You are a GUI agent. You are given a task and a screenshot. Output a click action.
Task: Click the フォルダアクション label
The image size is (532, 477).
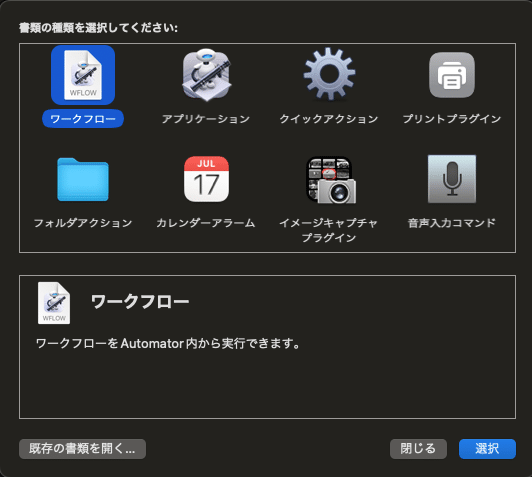coord(83,223)
